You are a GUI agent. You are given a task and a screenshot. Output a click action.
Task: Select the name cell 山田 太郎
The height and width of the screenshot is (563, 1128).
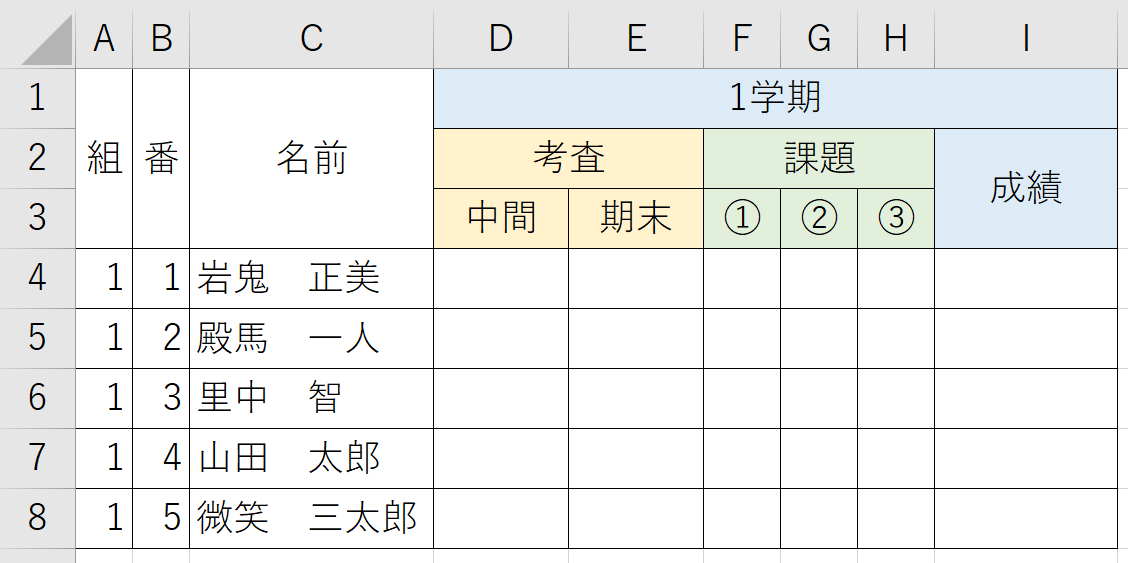coord(311,459)
